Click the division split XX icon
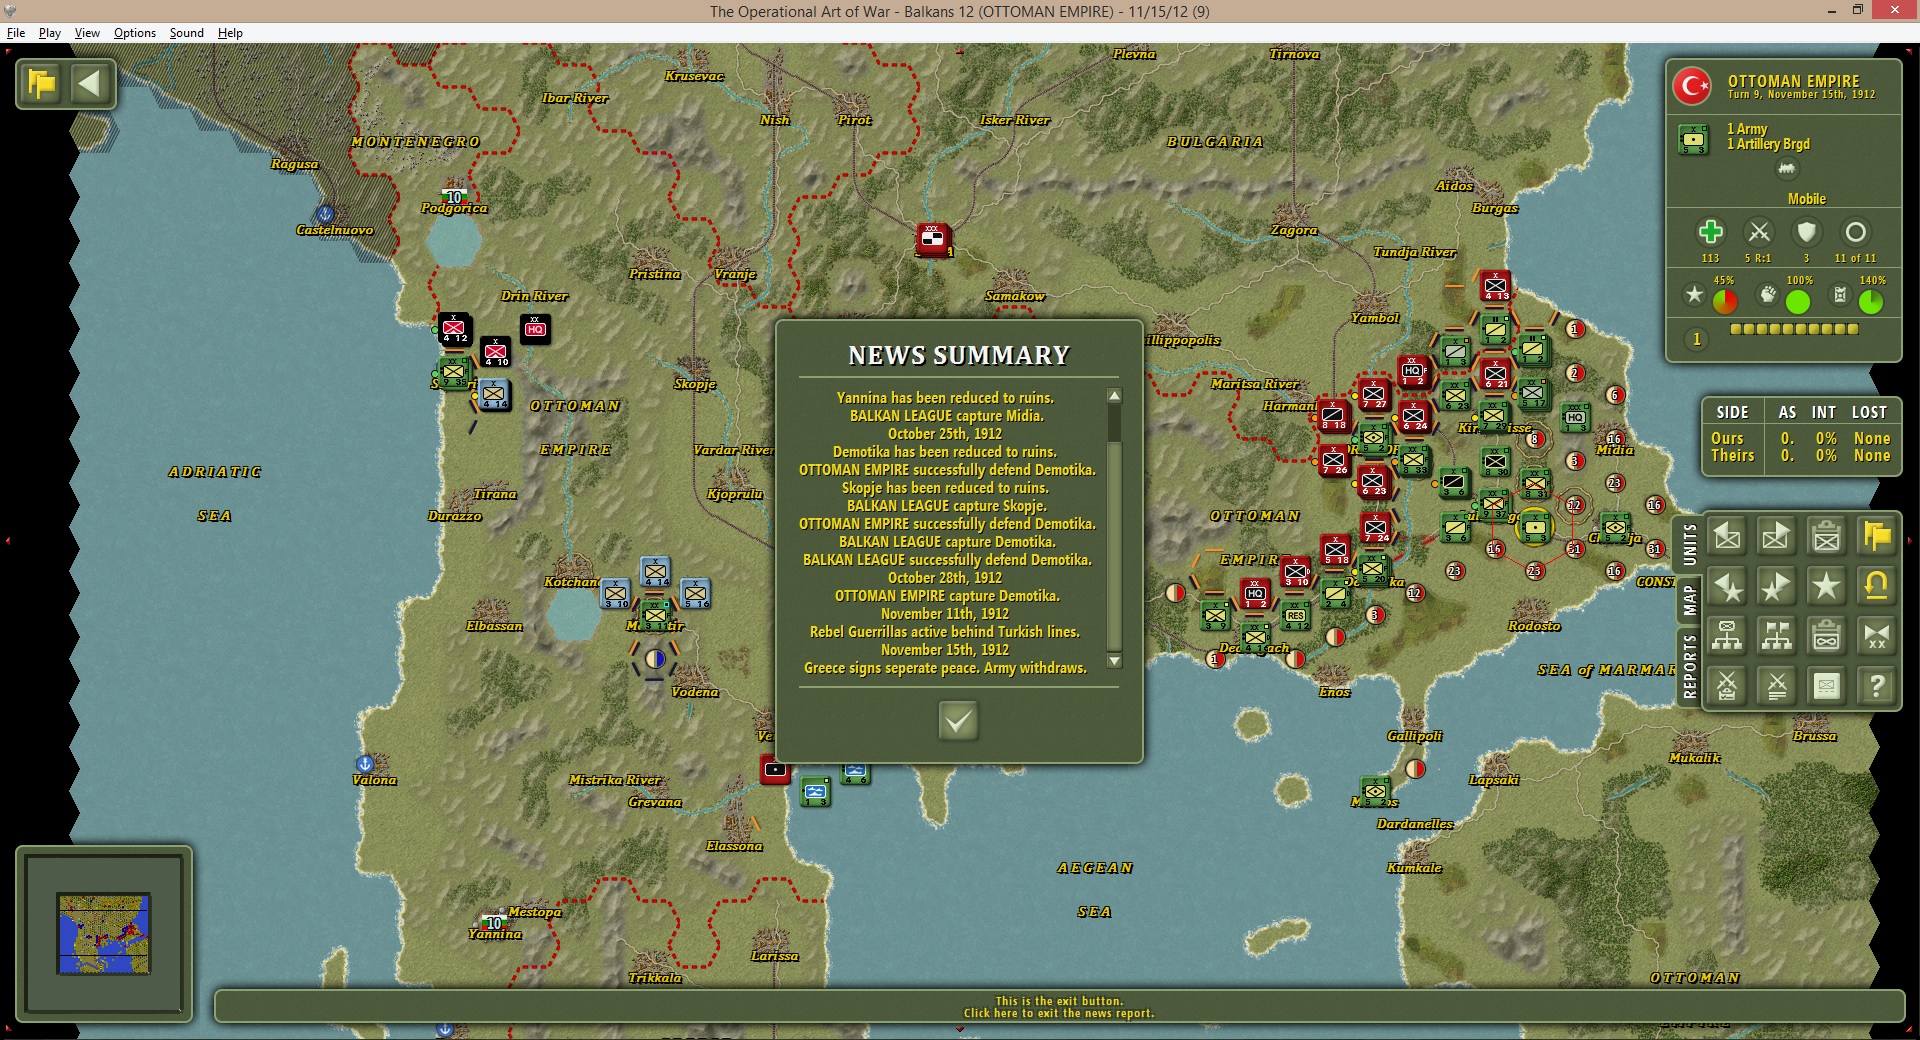 (x=1876, y=636)
